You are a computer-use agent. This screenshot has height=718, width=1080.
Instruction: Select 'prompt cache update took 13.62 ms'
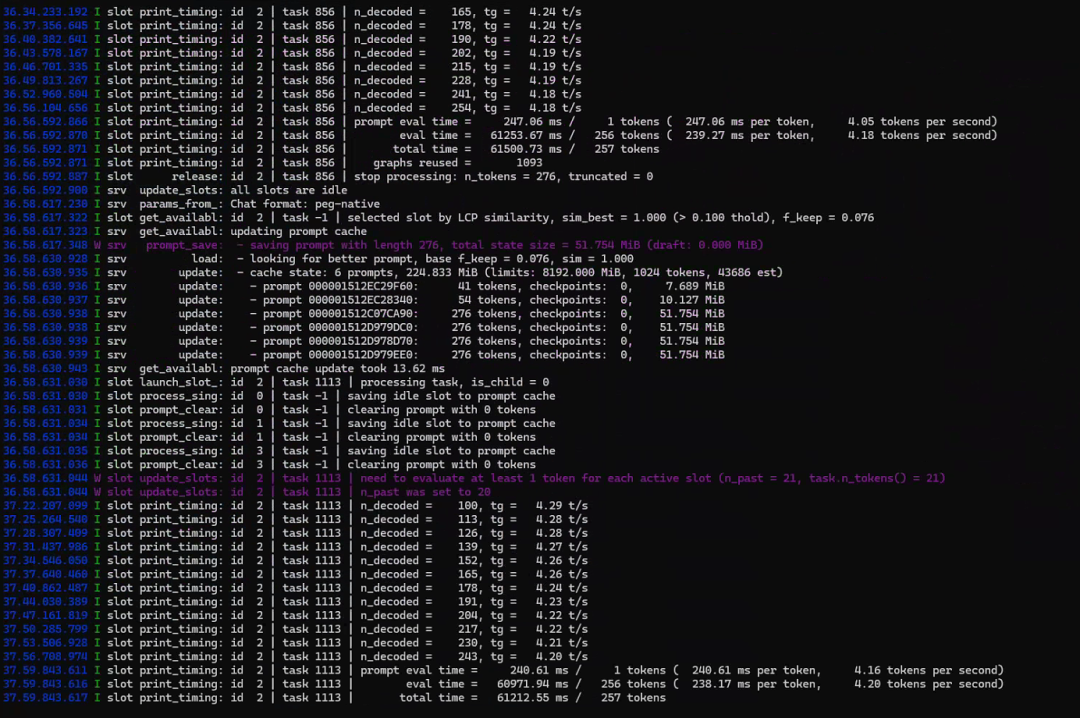coord(338,369)
